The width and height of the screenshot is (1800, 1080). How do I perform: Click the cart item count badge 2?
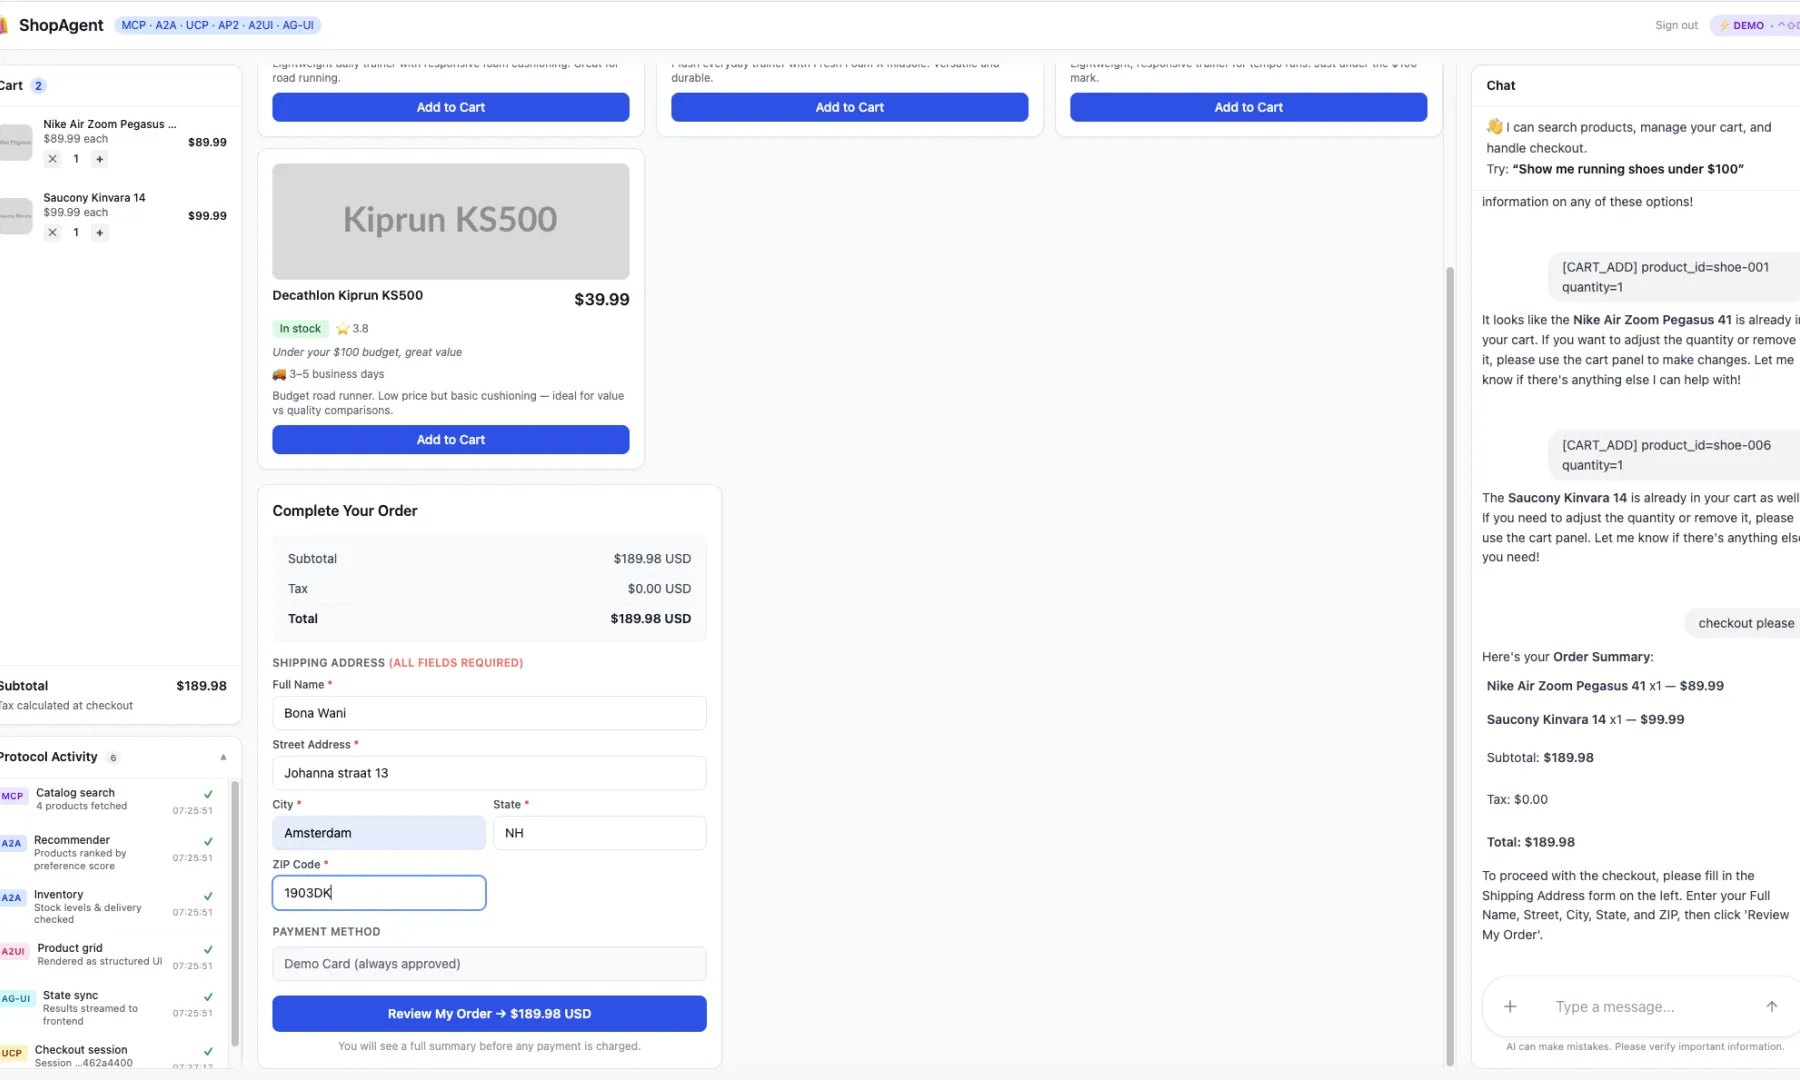[x=38, y=86]
